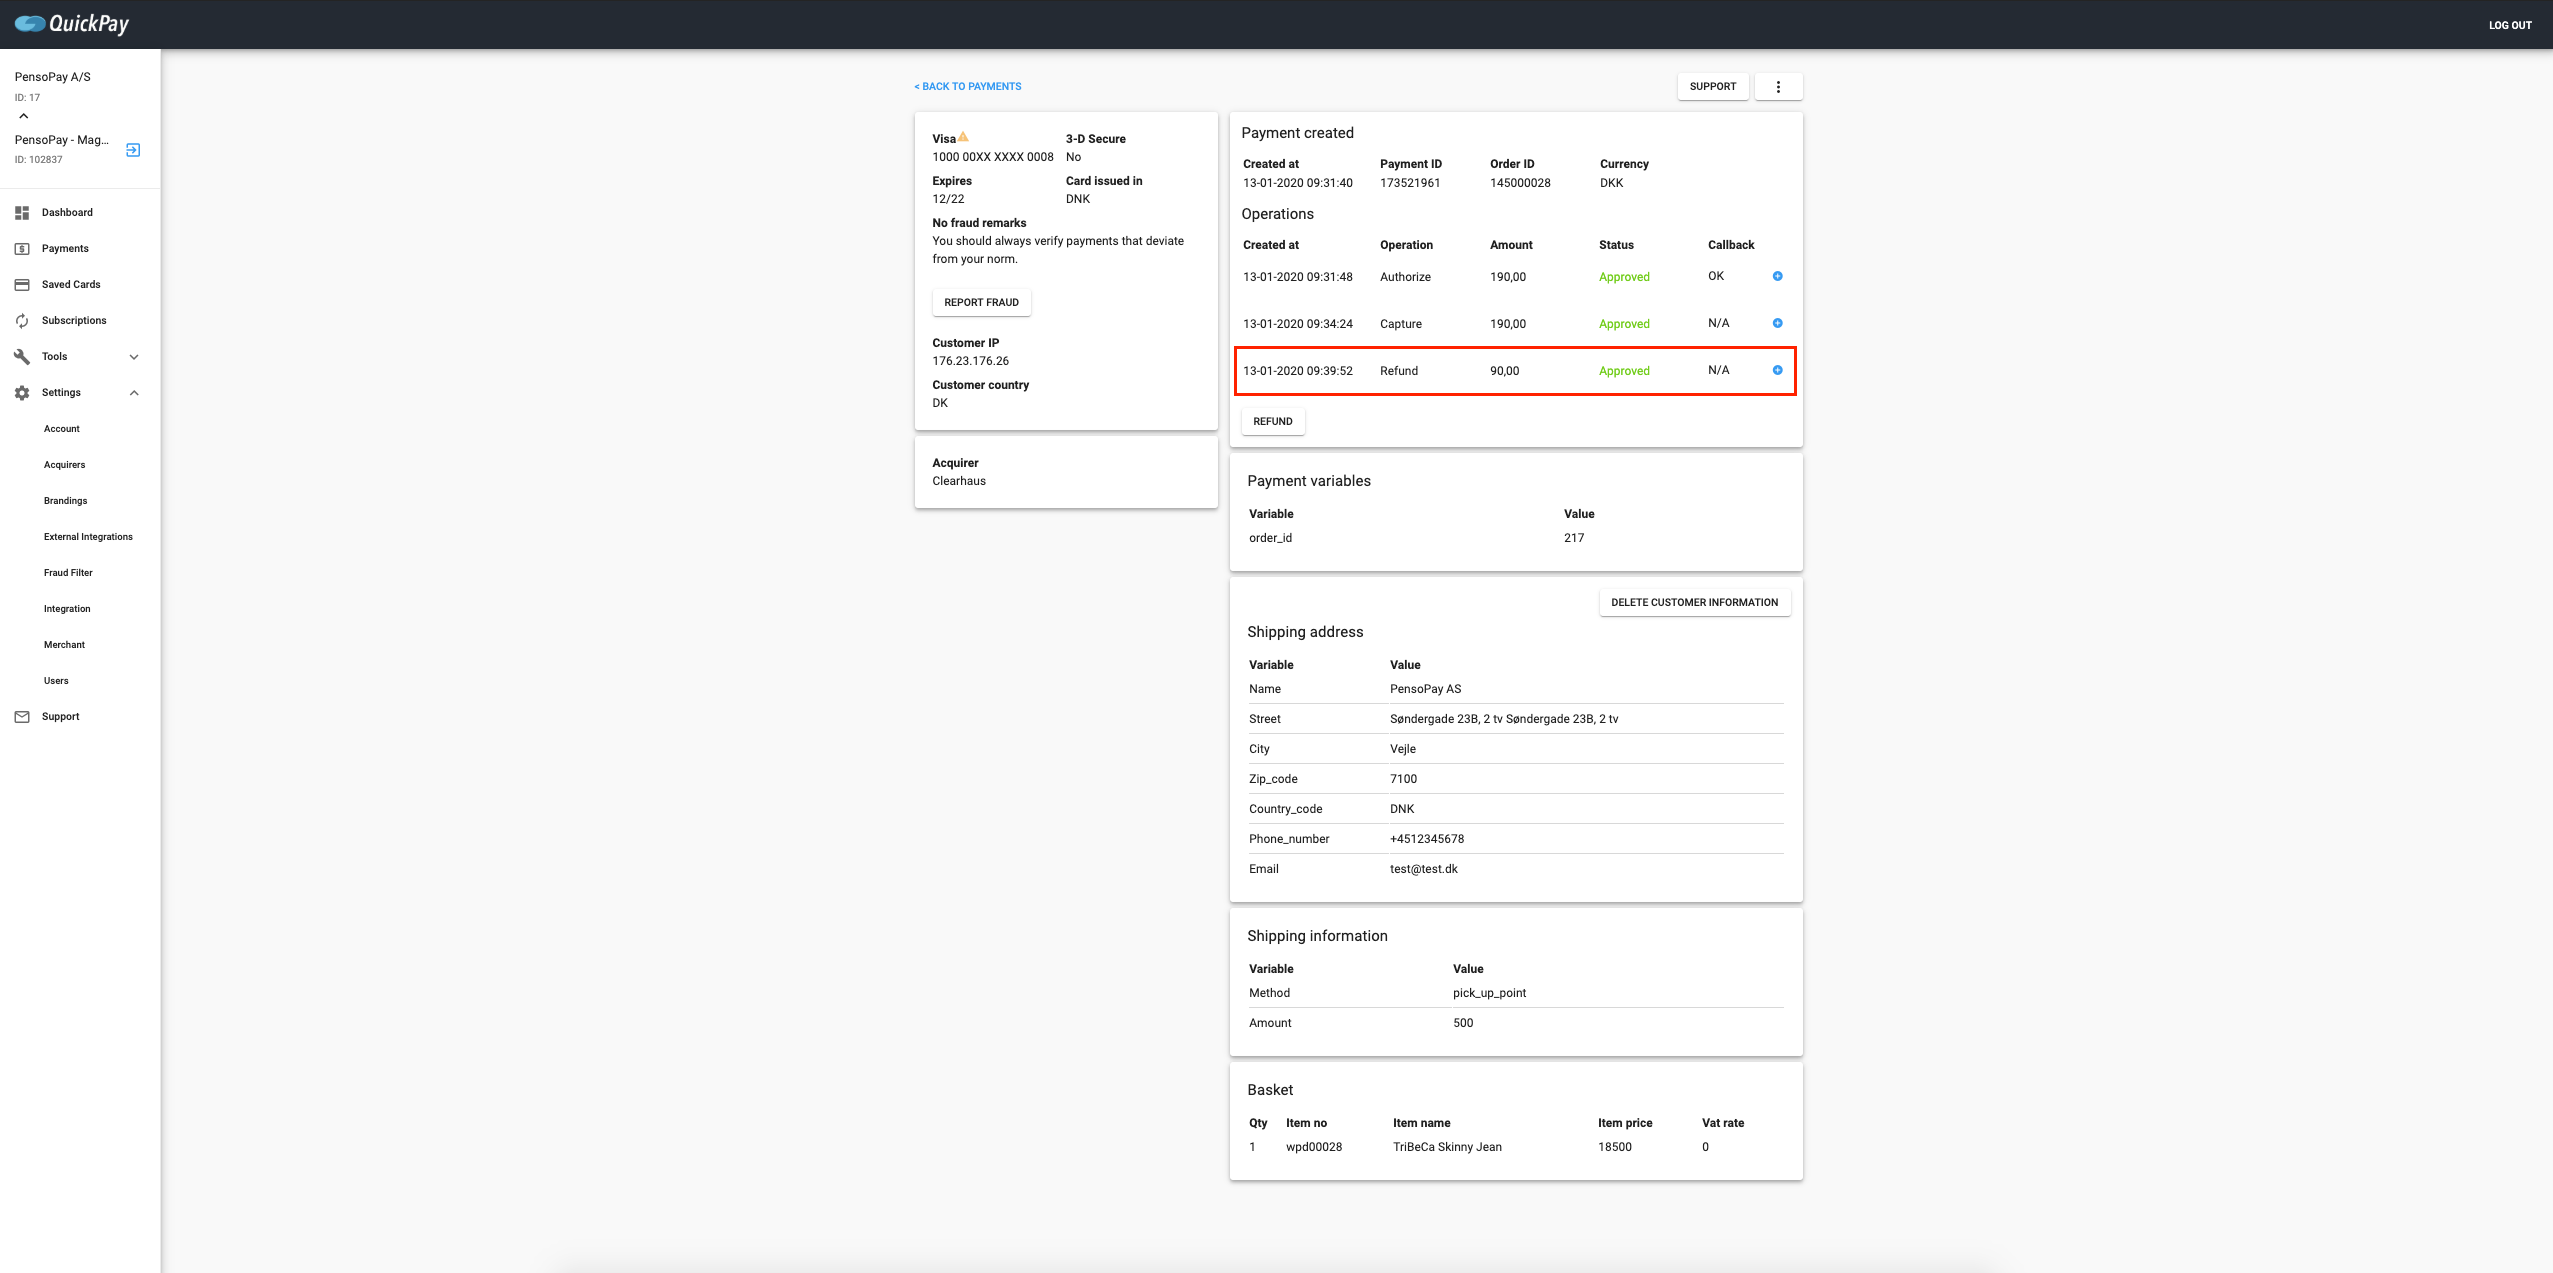Click shipping method pick_up_point

[x=1490, y=993]
